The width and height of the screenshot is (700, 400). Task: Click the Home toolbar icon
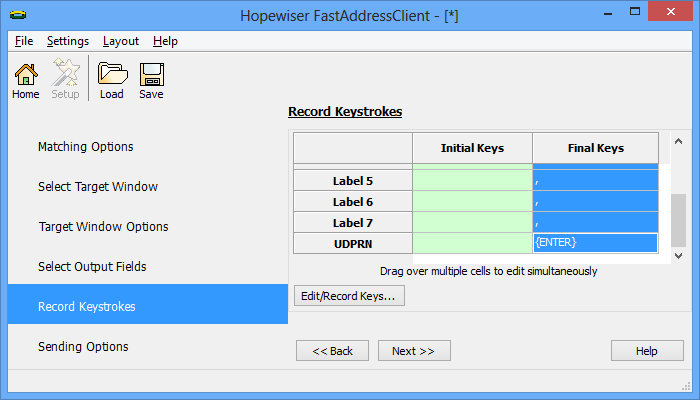(26, 80)
